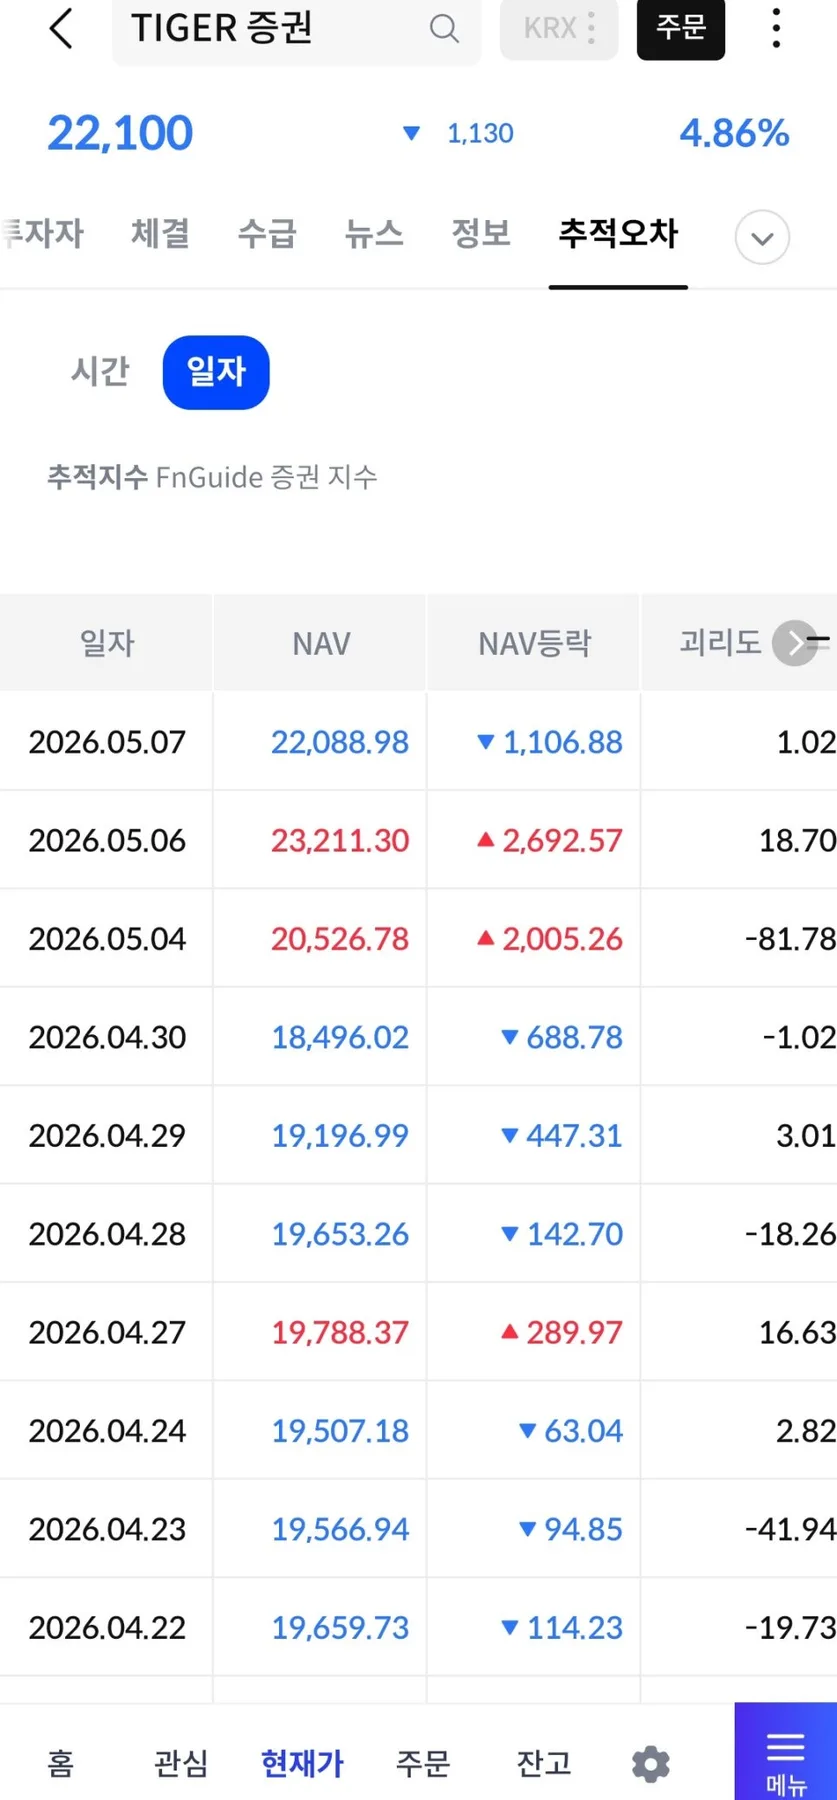Screen dimensions: 837x1800
Task: Open 현재가 in bottom navigation
Action: (302, 1762)
